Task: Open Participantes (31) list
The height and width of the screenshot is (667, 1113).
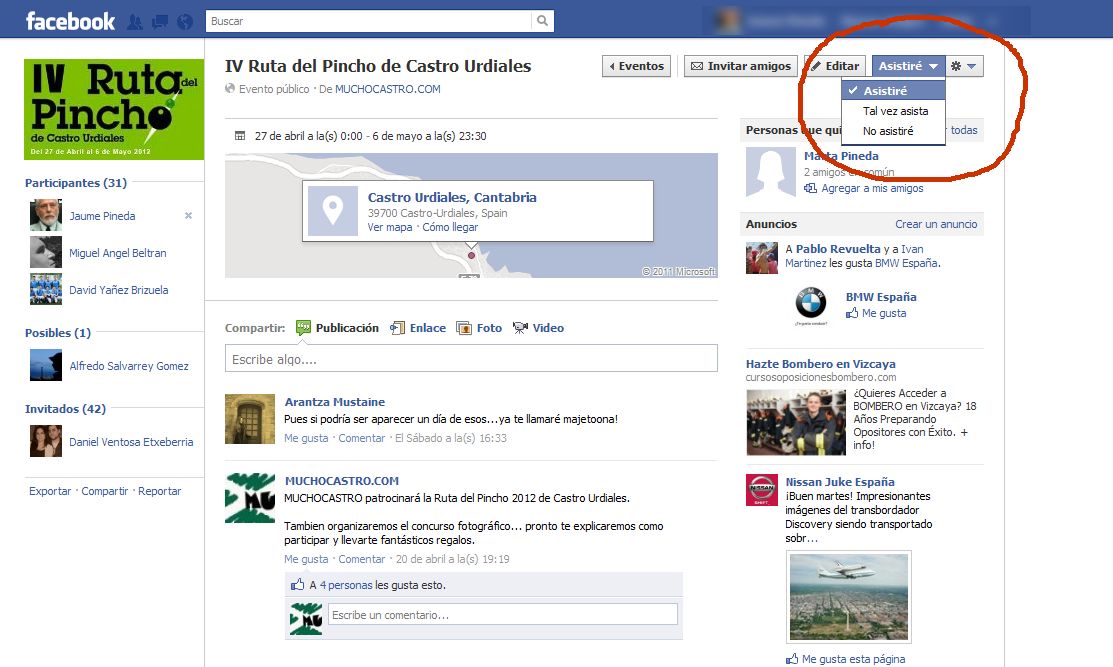Action: (x=76, y=182)
